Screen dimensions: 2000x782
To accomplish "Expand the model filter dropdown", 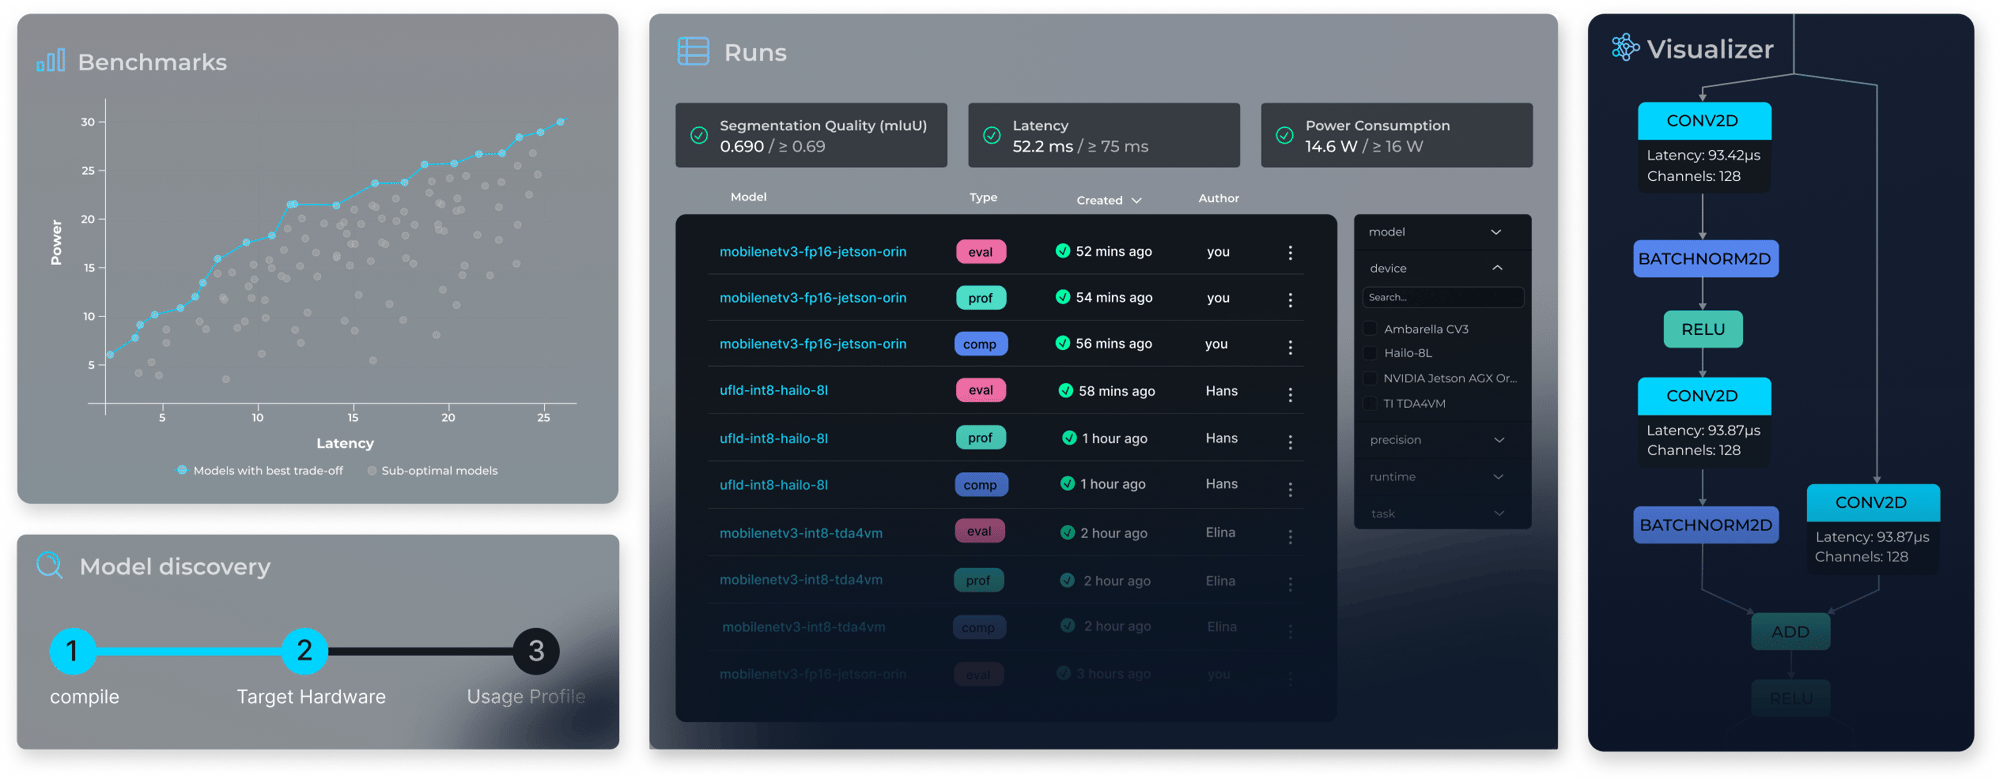I will [1496, 232].
